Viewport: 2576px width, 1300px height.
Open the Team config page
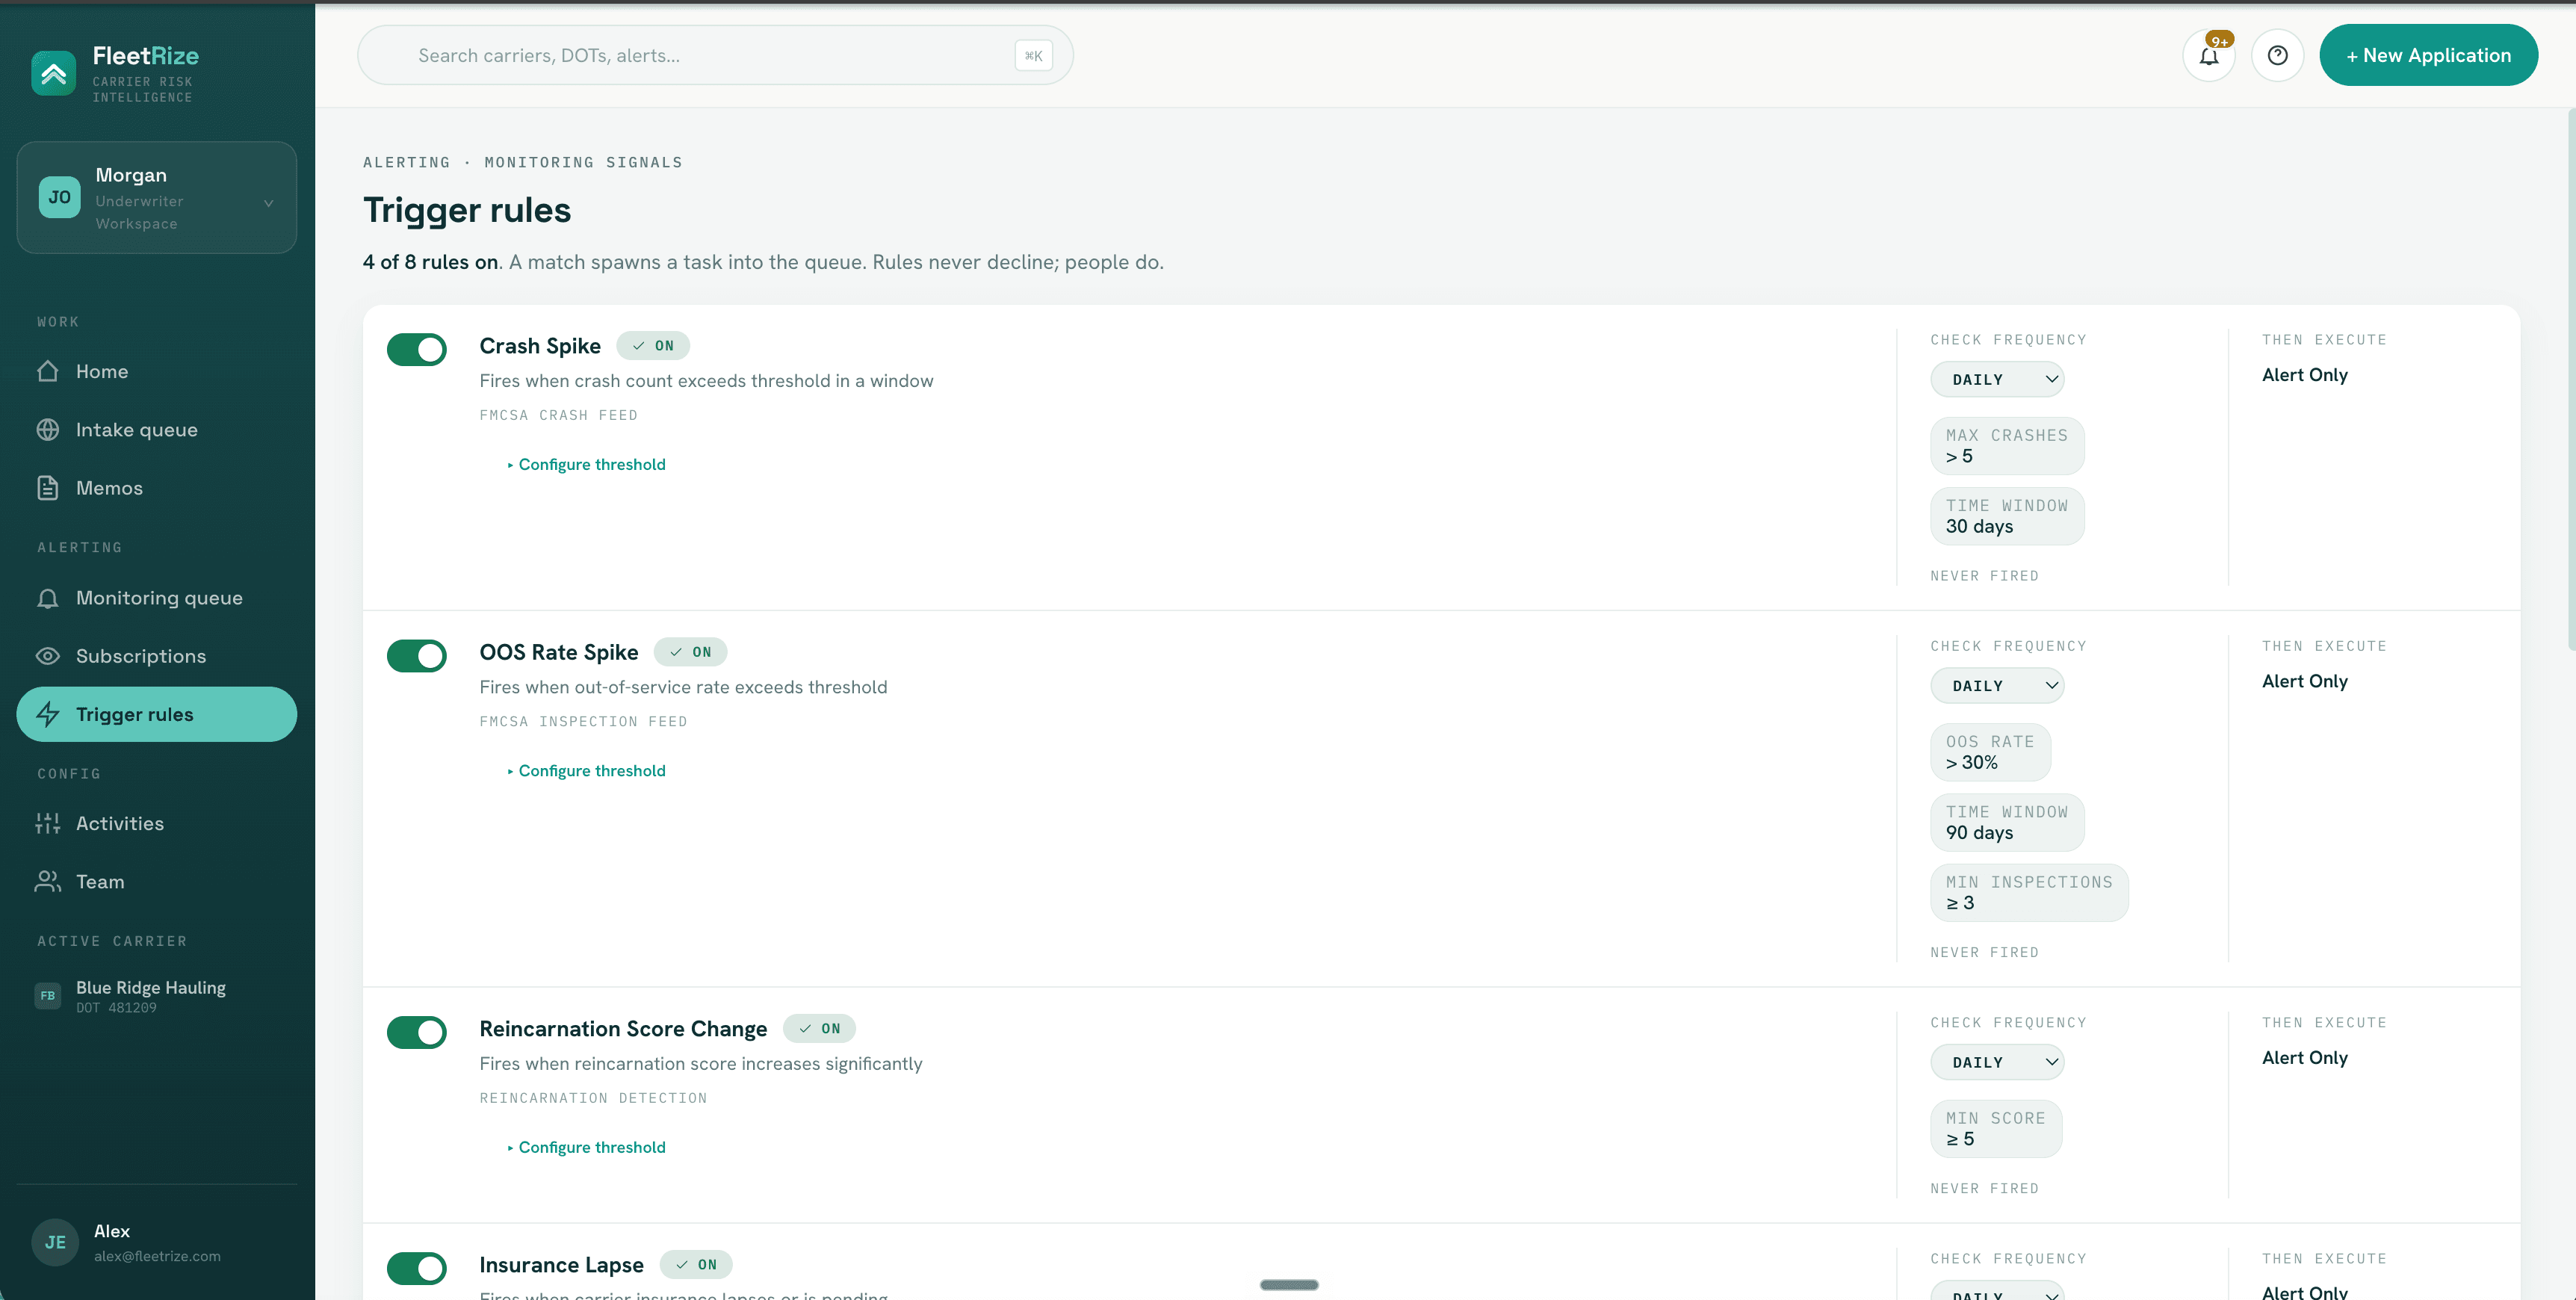point(157,882)
